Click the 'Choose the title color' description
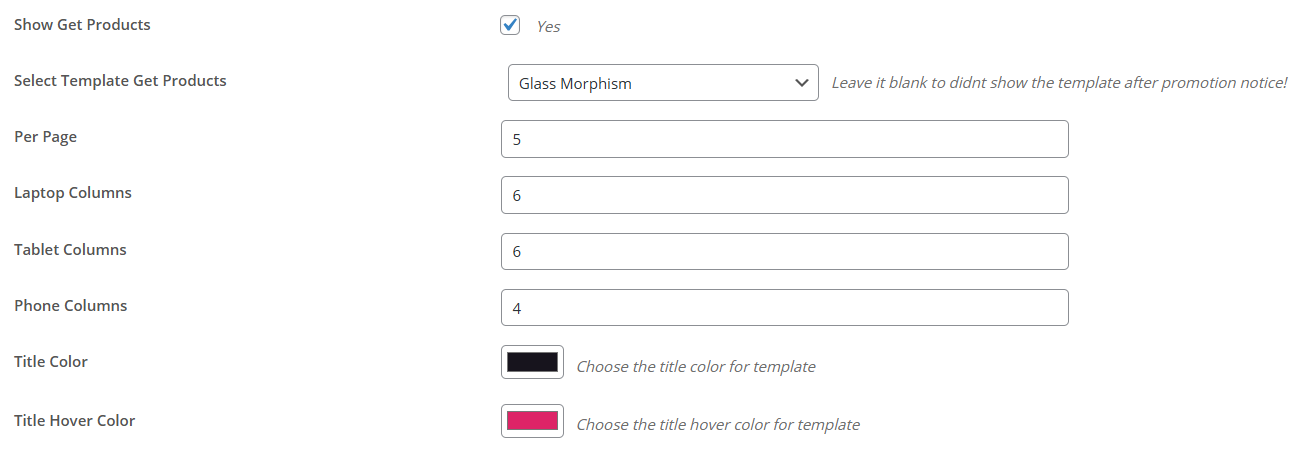Screen dimensions: 1295x450 click(695, 367)
